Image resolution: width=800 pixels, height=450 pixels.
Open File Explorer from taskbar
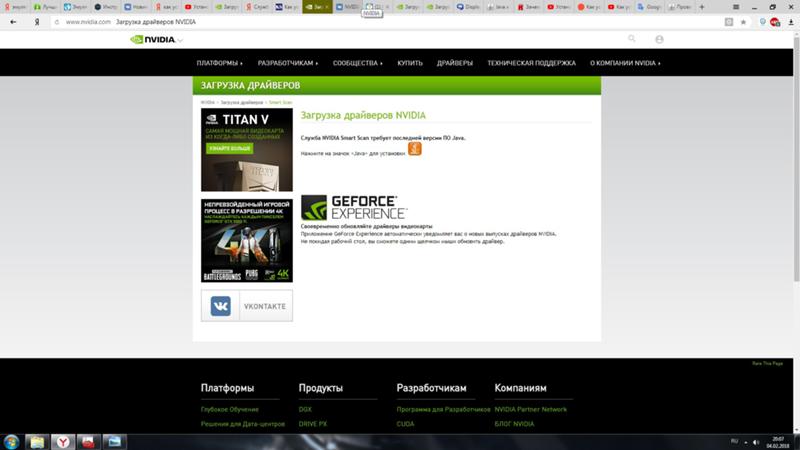[37, 442]
